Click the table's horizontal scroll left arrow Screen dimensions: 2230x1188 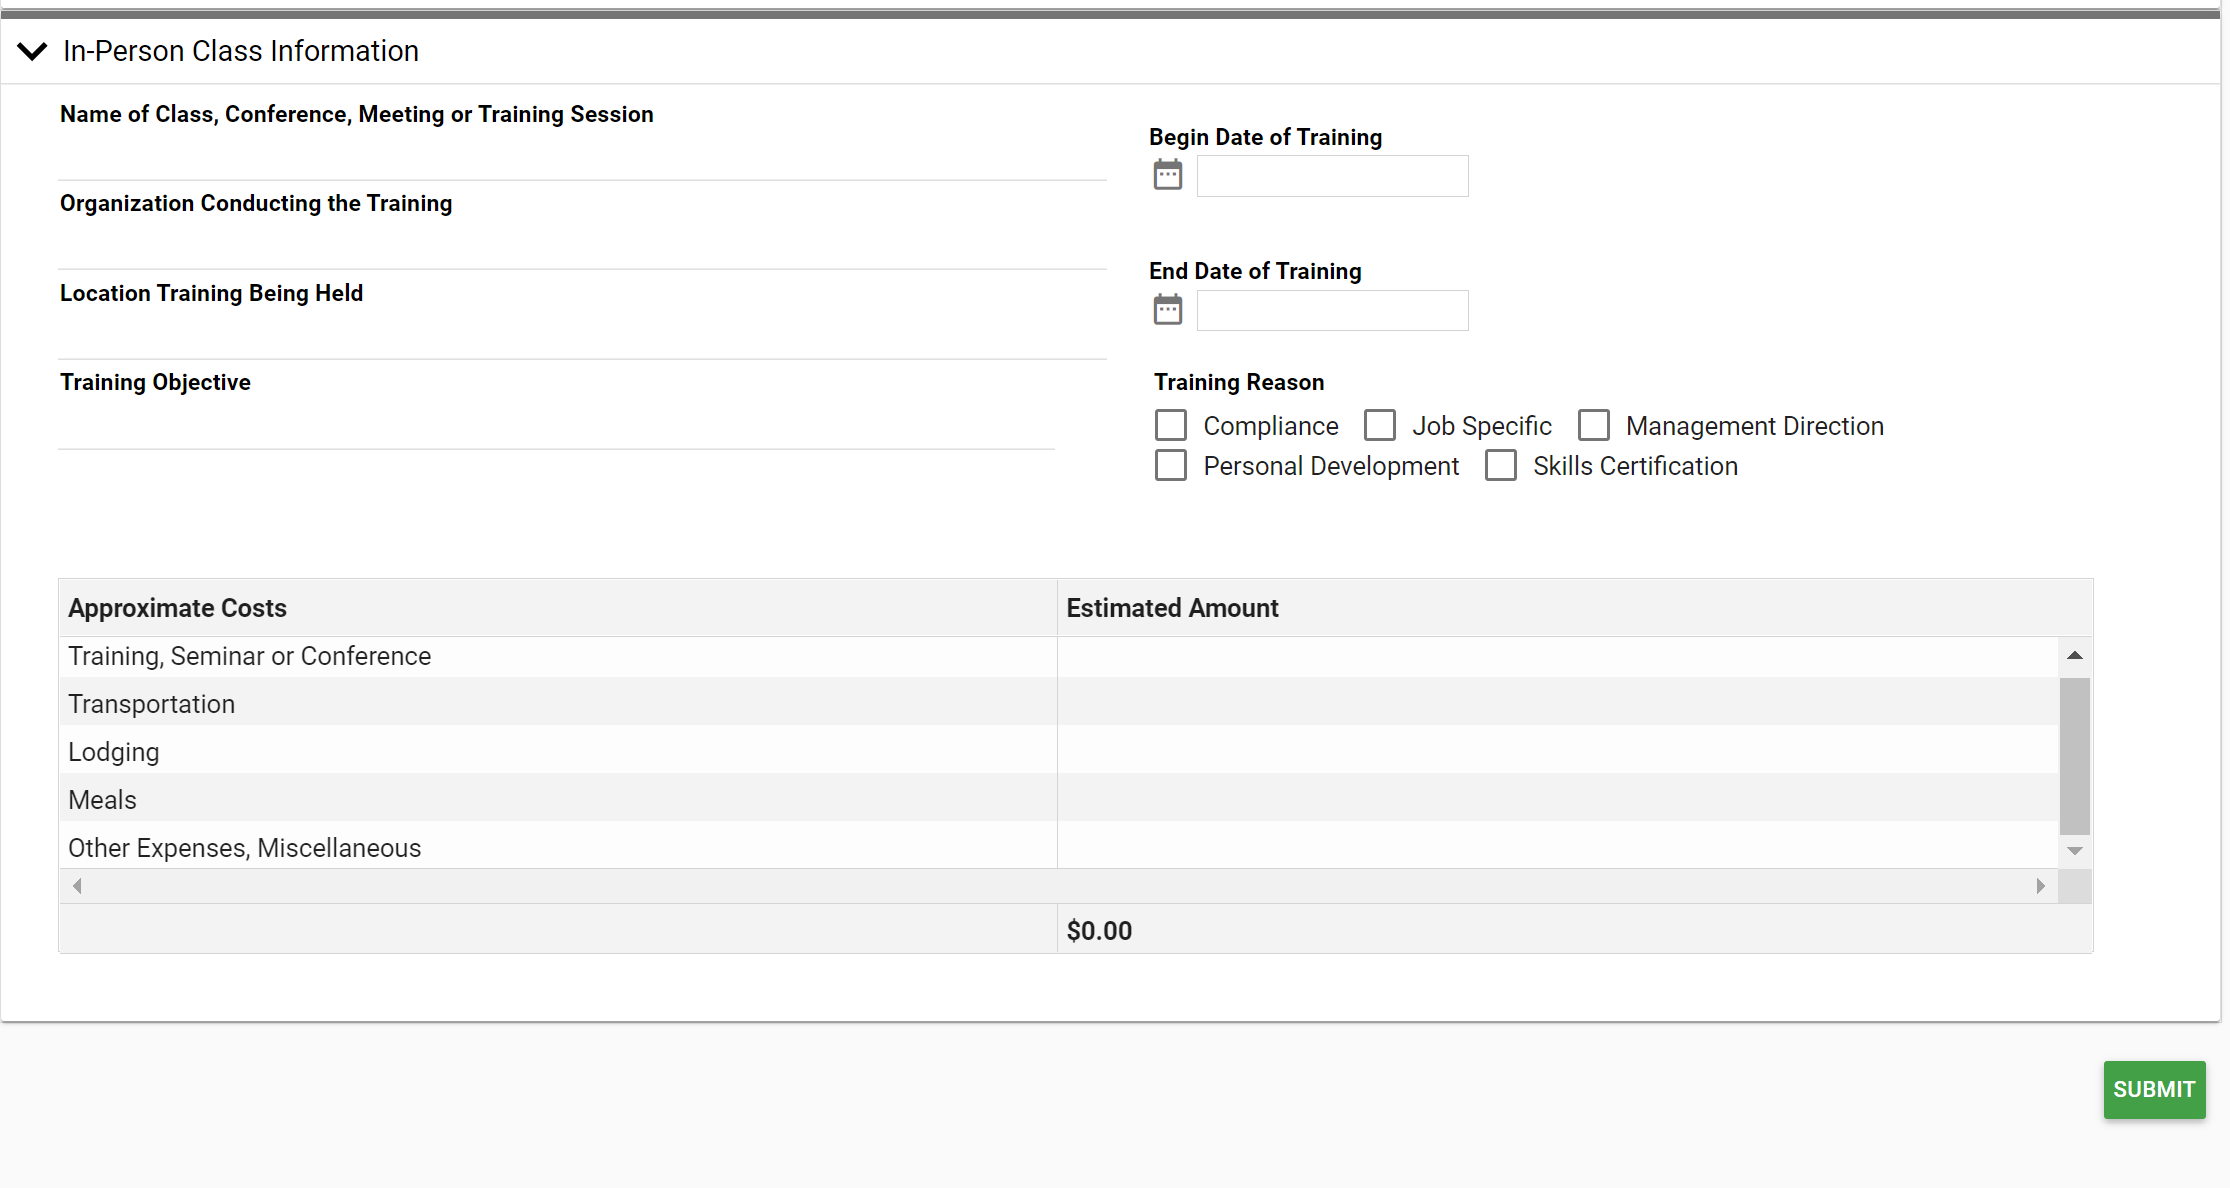77,886
